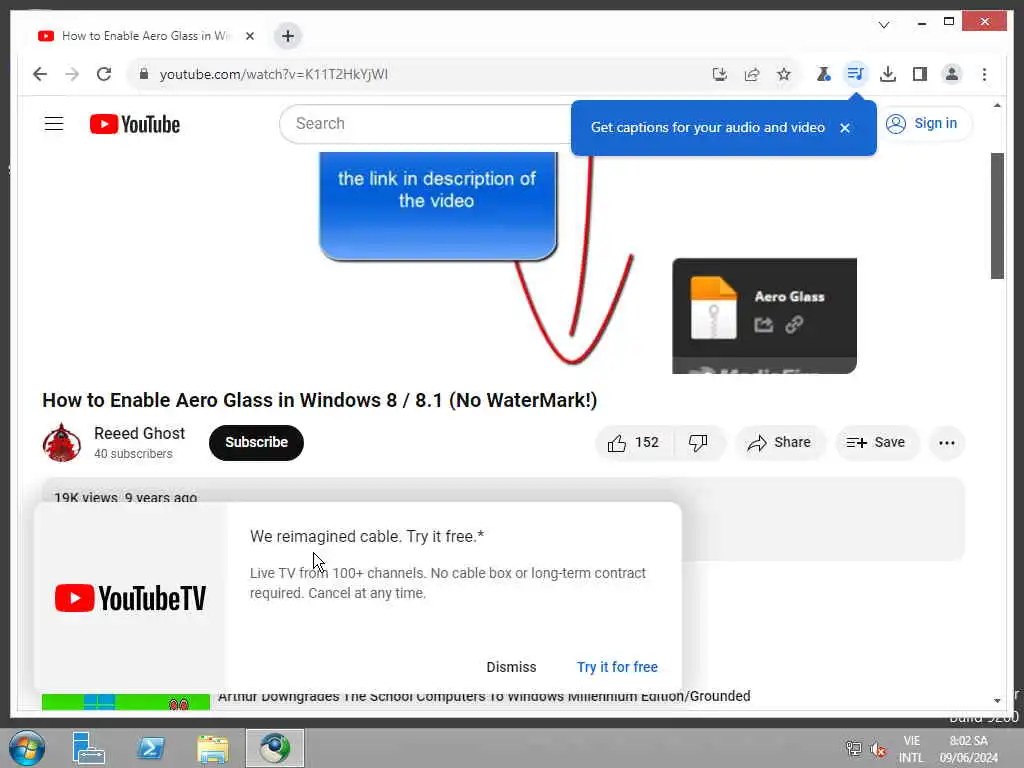Open a new browser tab
The width and height of the screenshot is (1024, 768).
tap(288, 36)
